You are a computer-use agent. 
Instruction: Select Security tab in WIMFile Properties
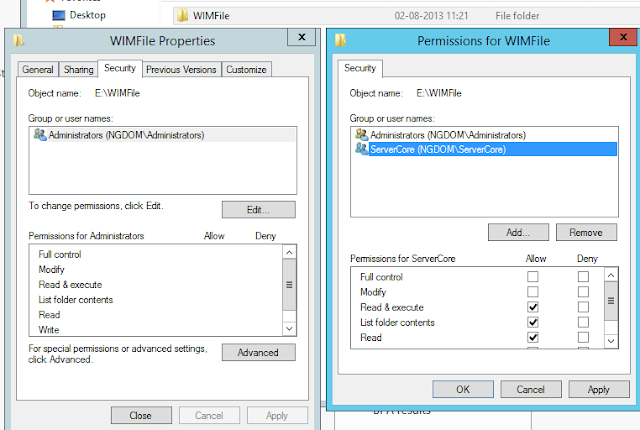[x=120, y=68]
